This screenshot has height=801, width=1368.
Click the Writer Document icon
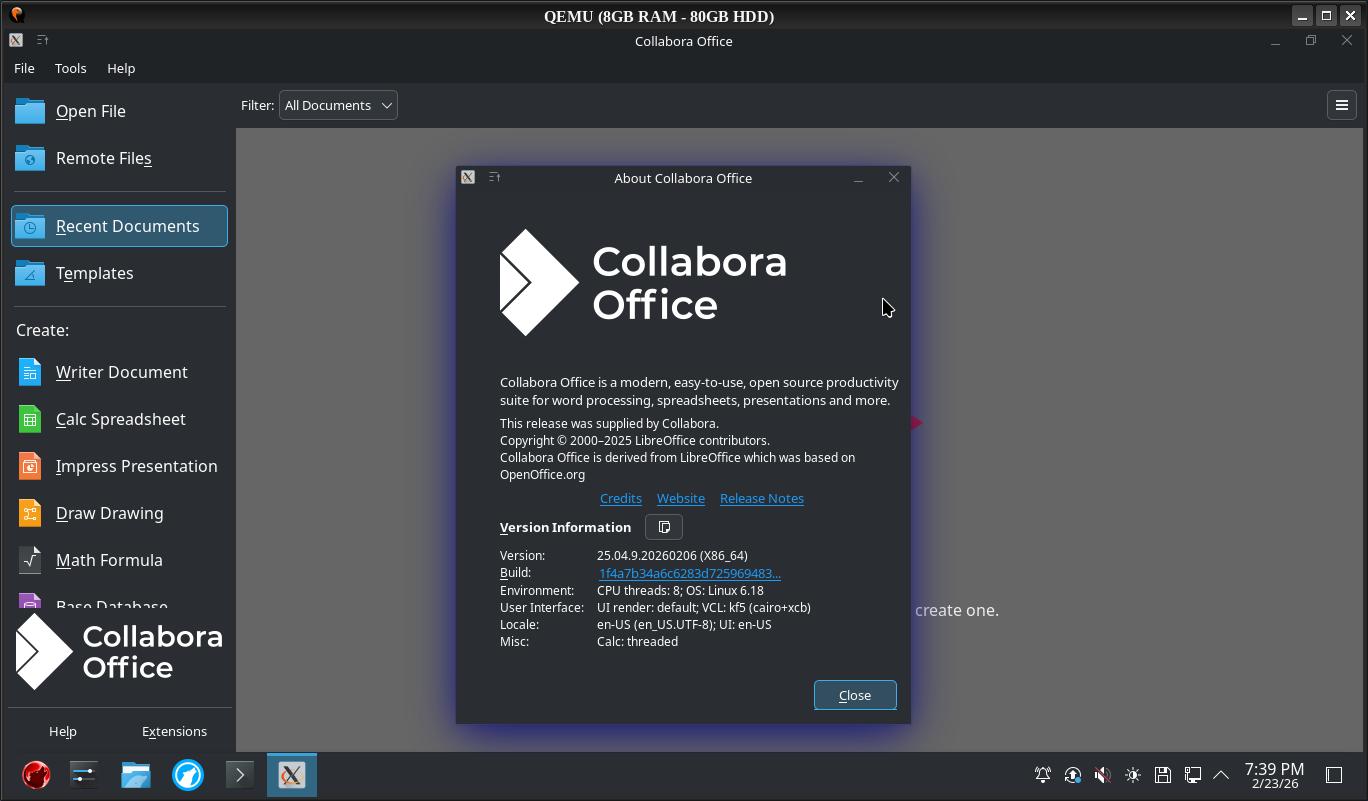tap(30, 372)
